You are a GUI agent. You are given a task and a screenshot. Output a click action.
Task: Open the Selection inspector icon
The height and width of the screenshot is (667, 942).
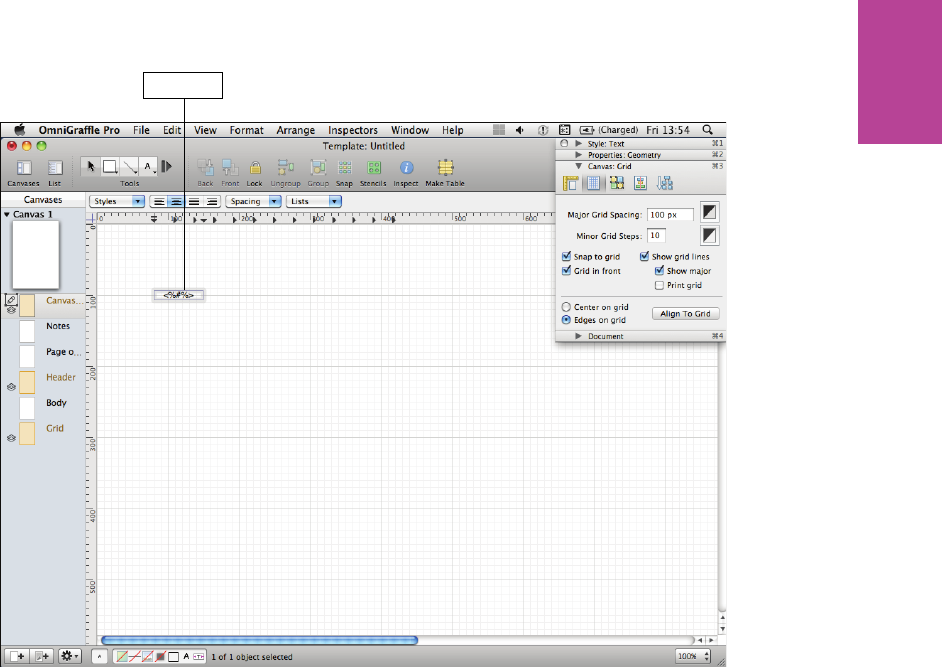pos(617,183)
